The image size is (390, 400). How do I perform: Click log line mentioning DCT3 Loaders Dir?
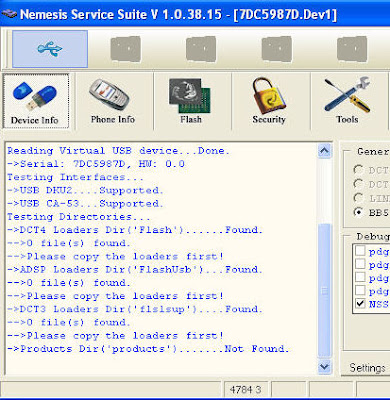135,309
